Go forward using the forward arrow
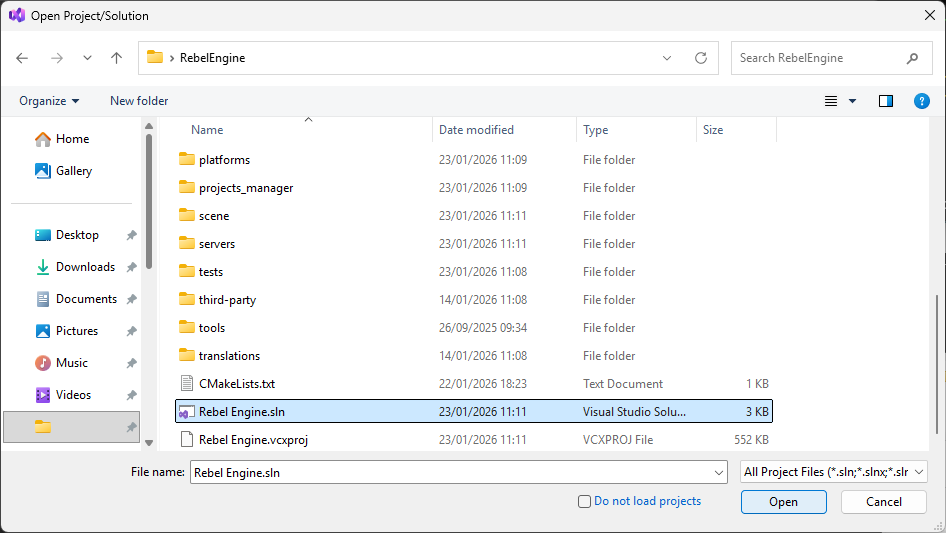946x533 pixels. point(57,58)
